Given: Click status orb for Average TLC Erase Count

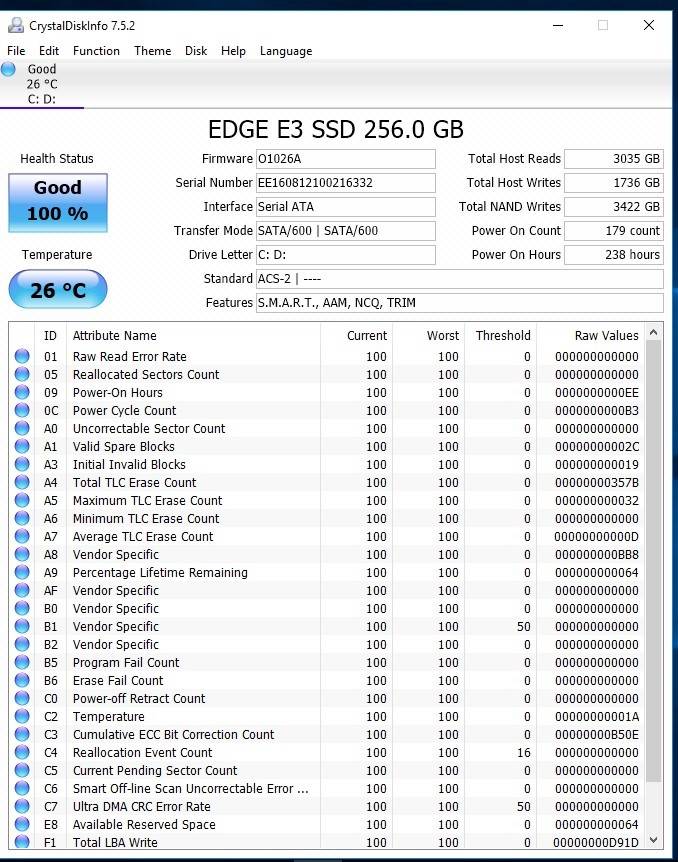Looking at the screenshot, I should point(22,537).
